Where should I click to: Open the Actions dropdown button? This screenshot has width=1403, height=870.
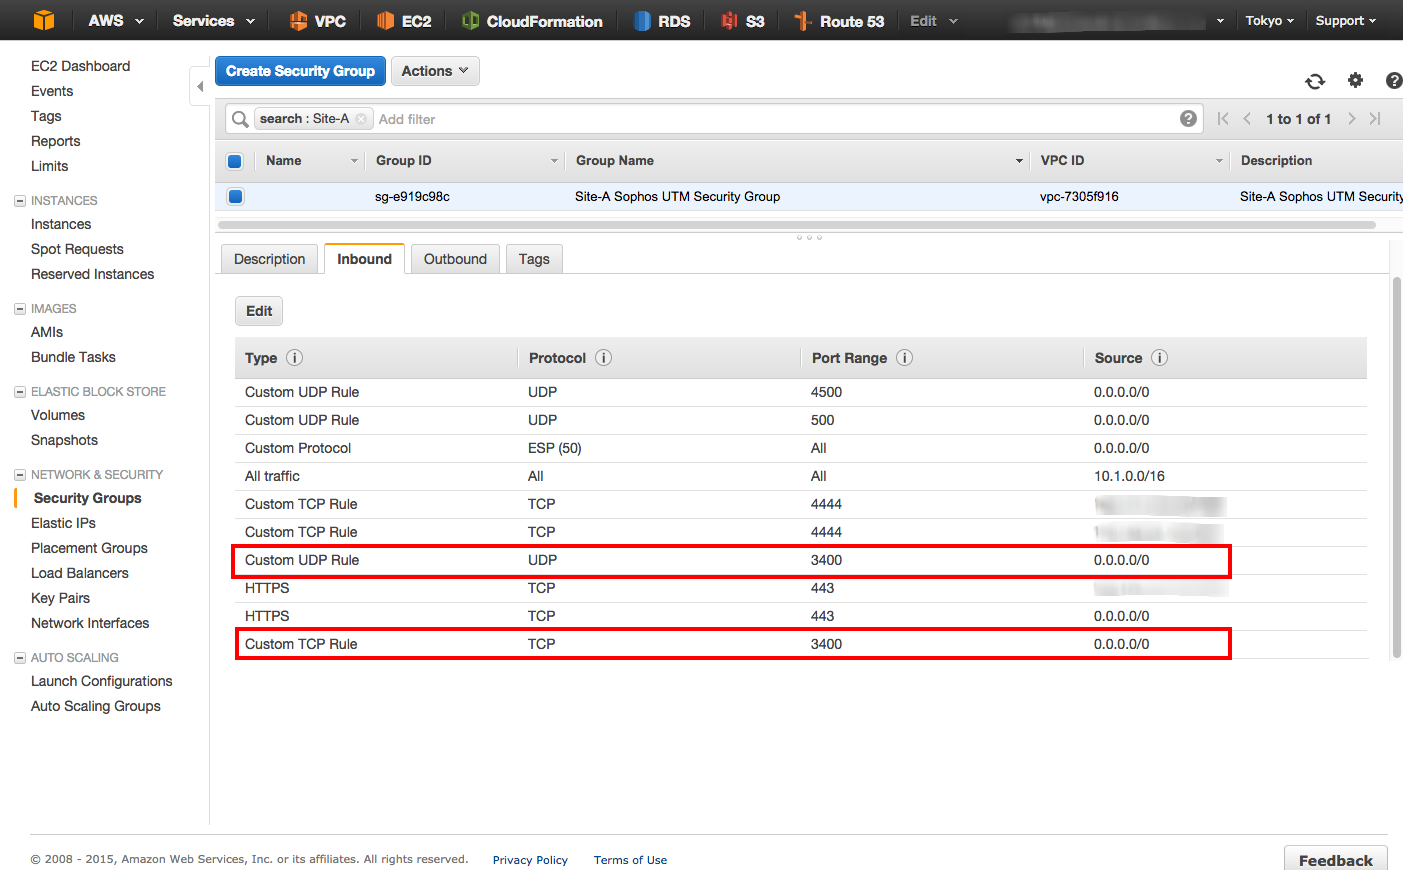[x=435, y=71]
